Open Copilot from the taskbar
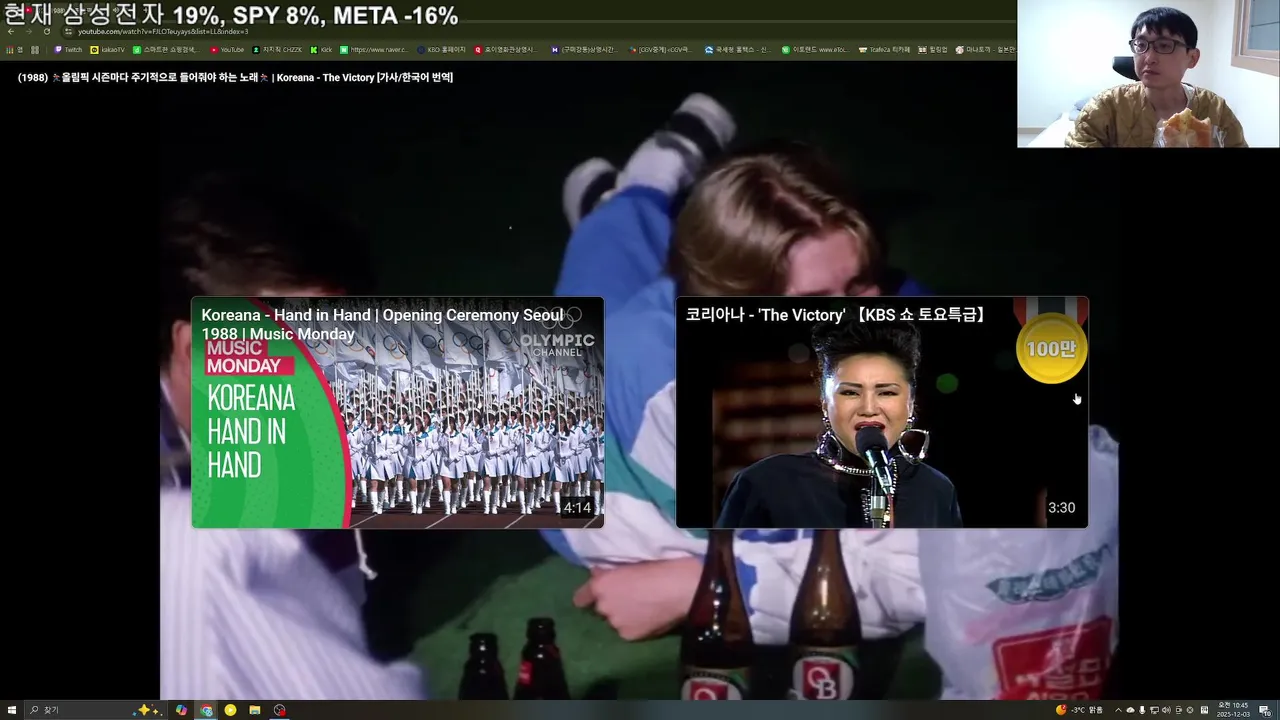Image resolution: width=1280 pixels, height=720 pixels. coord(181,710)
